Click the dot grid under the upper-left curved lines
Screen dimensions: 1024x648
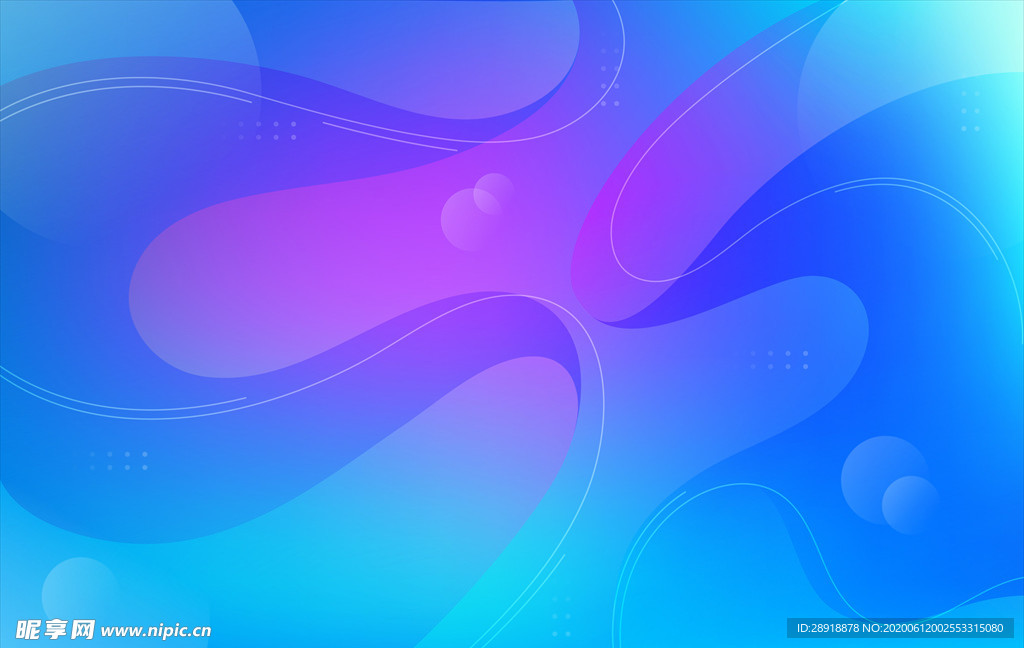click(267, 130)
